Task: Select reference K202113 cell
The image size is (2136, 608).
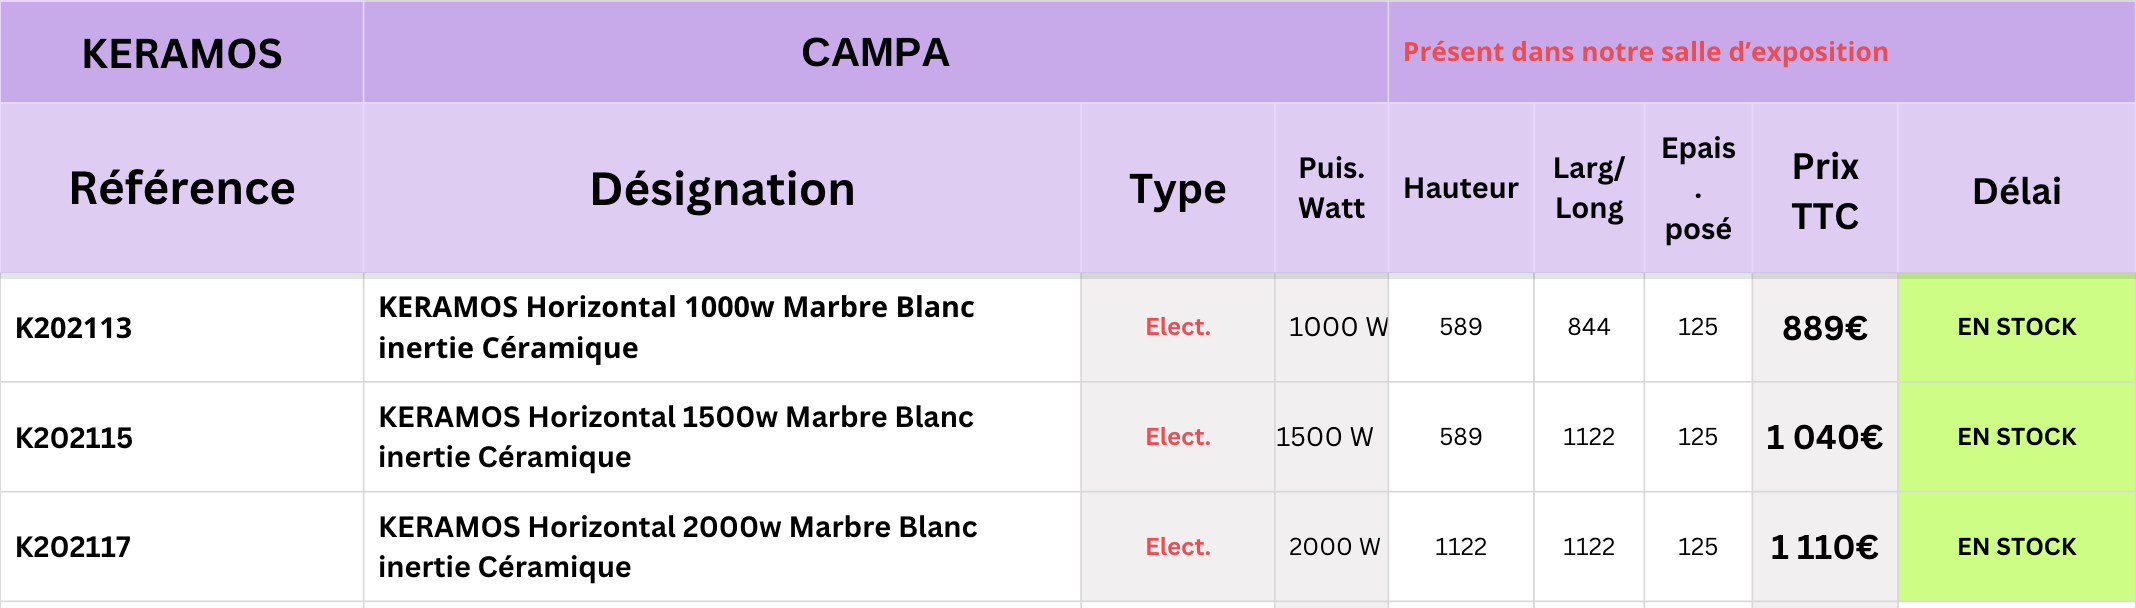Action: coord(74,328)
